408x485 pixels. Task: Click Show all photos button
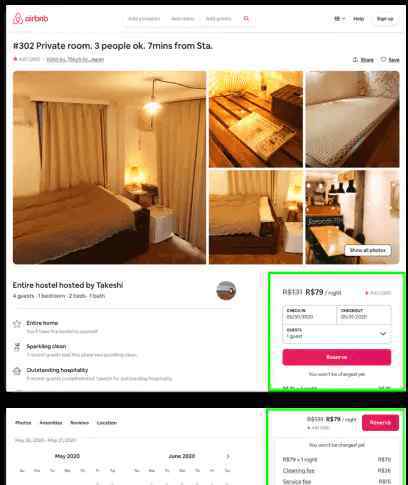[x=367, y=250]
